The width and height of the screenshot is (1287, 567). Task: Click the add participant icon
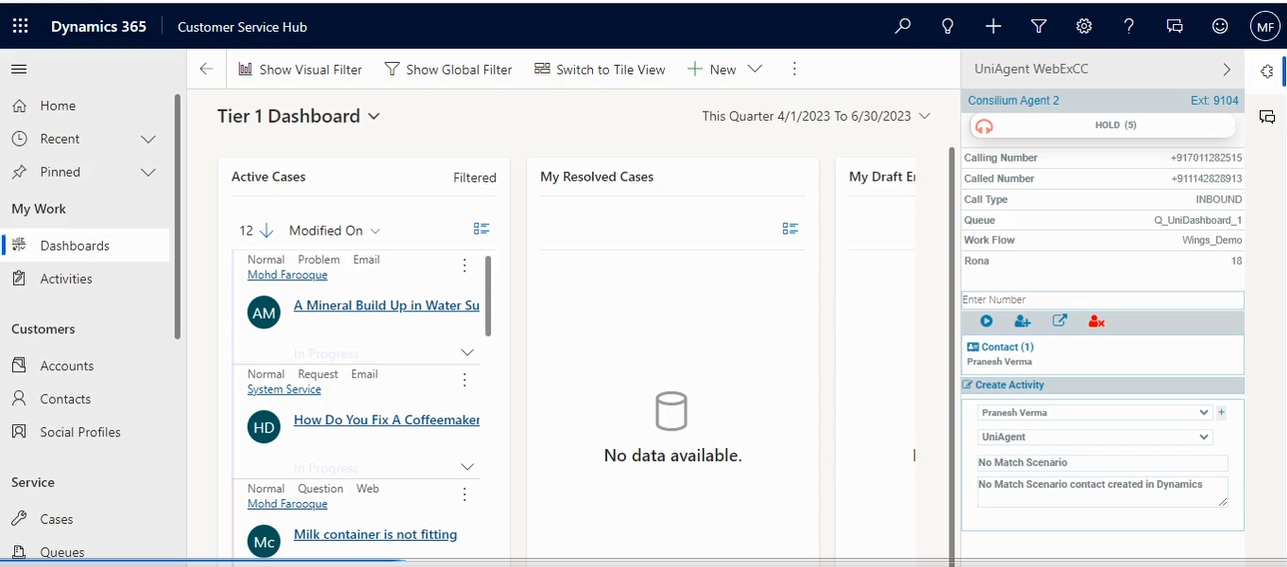[x=1022, y=321]
